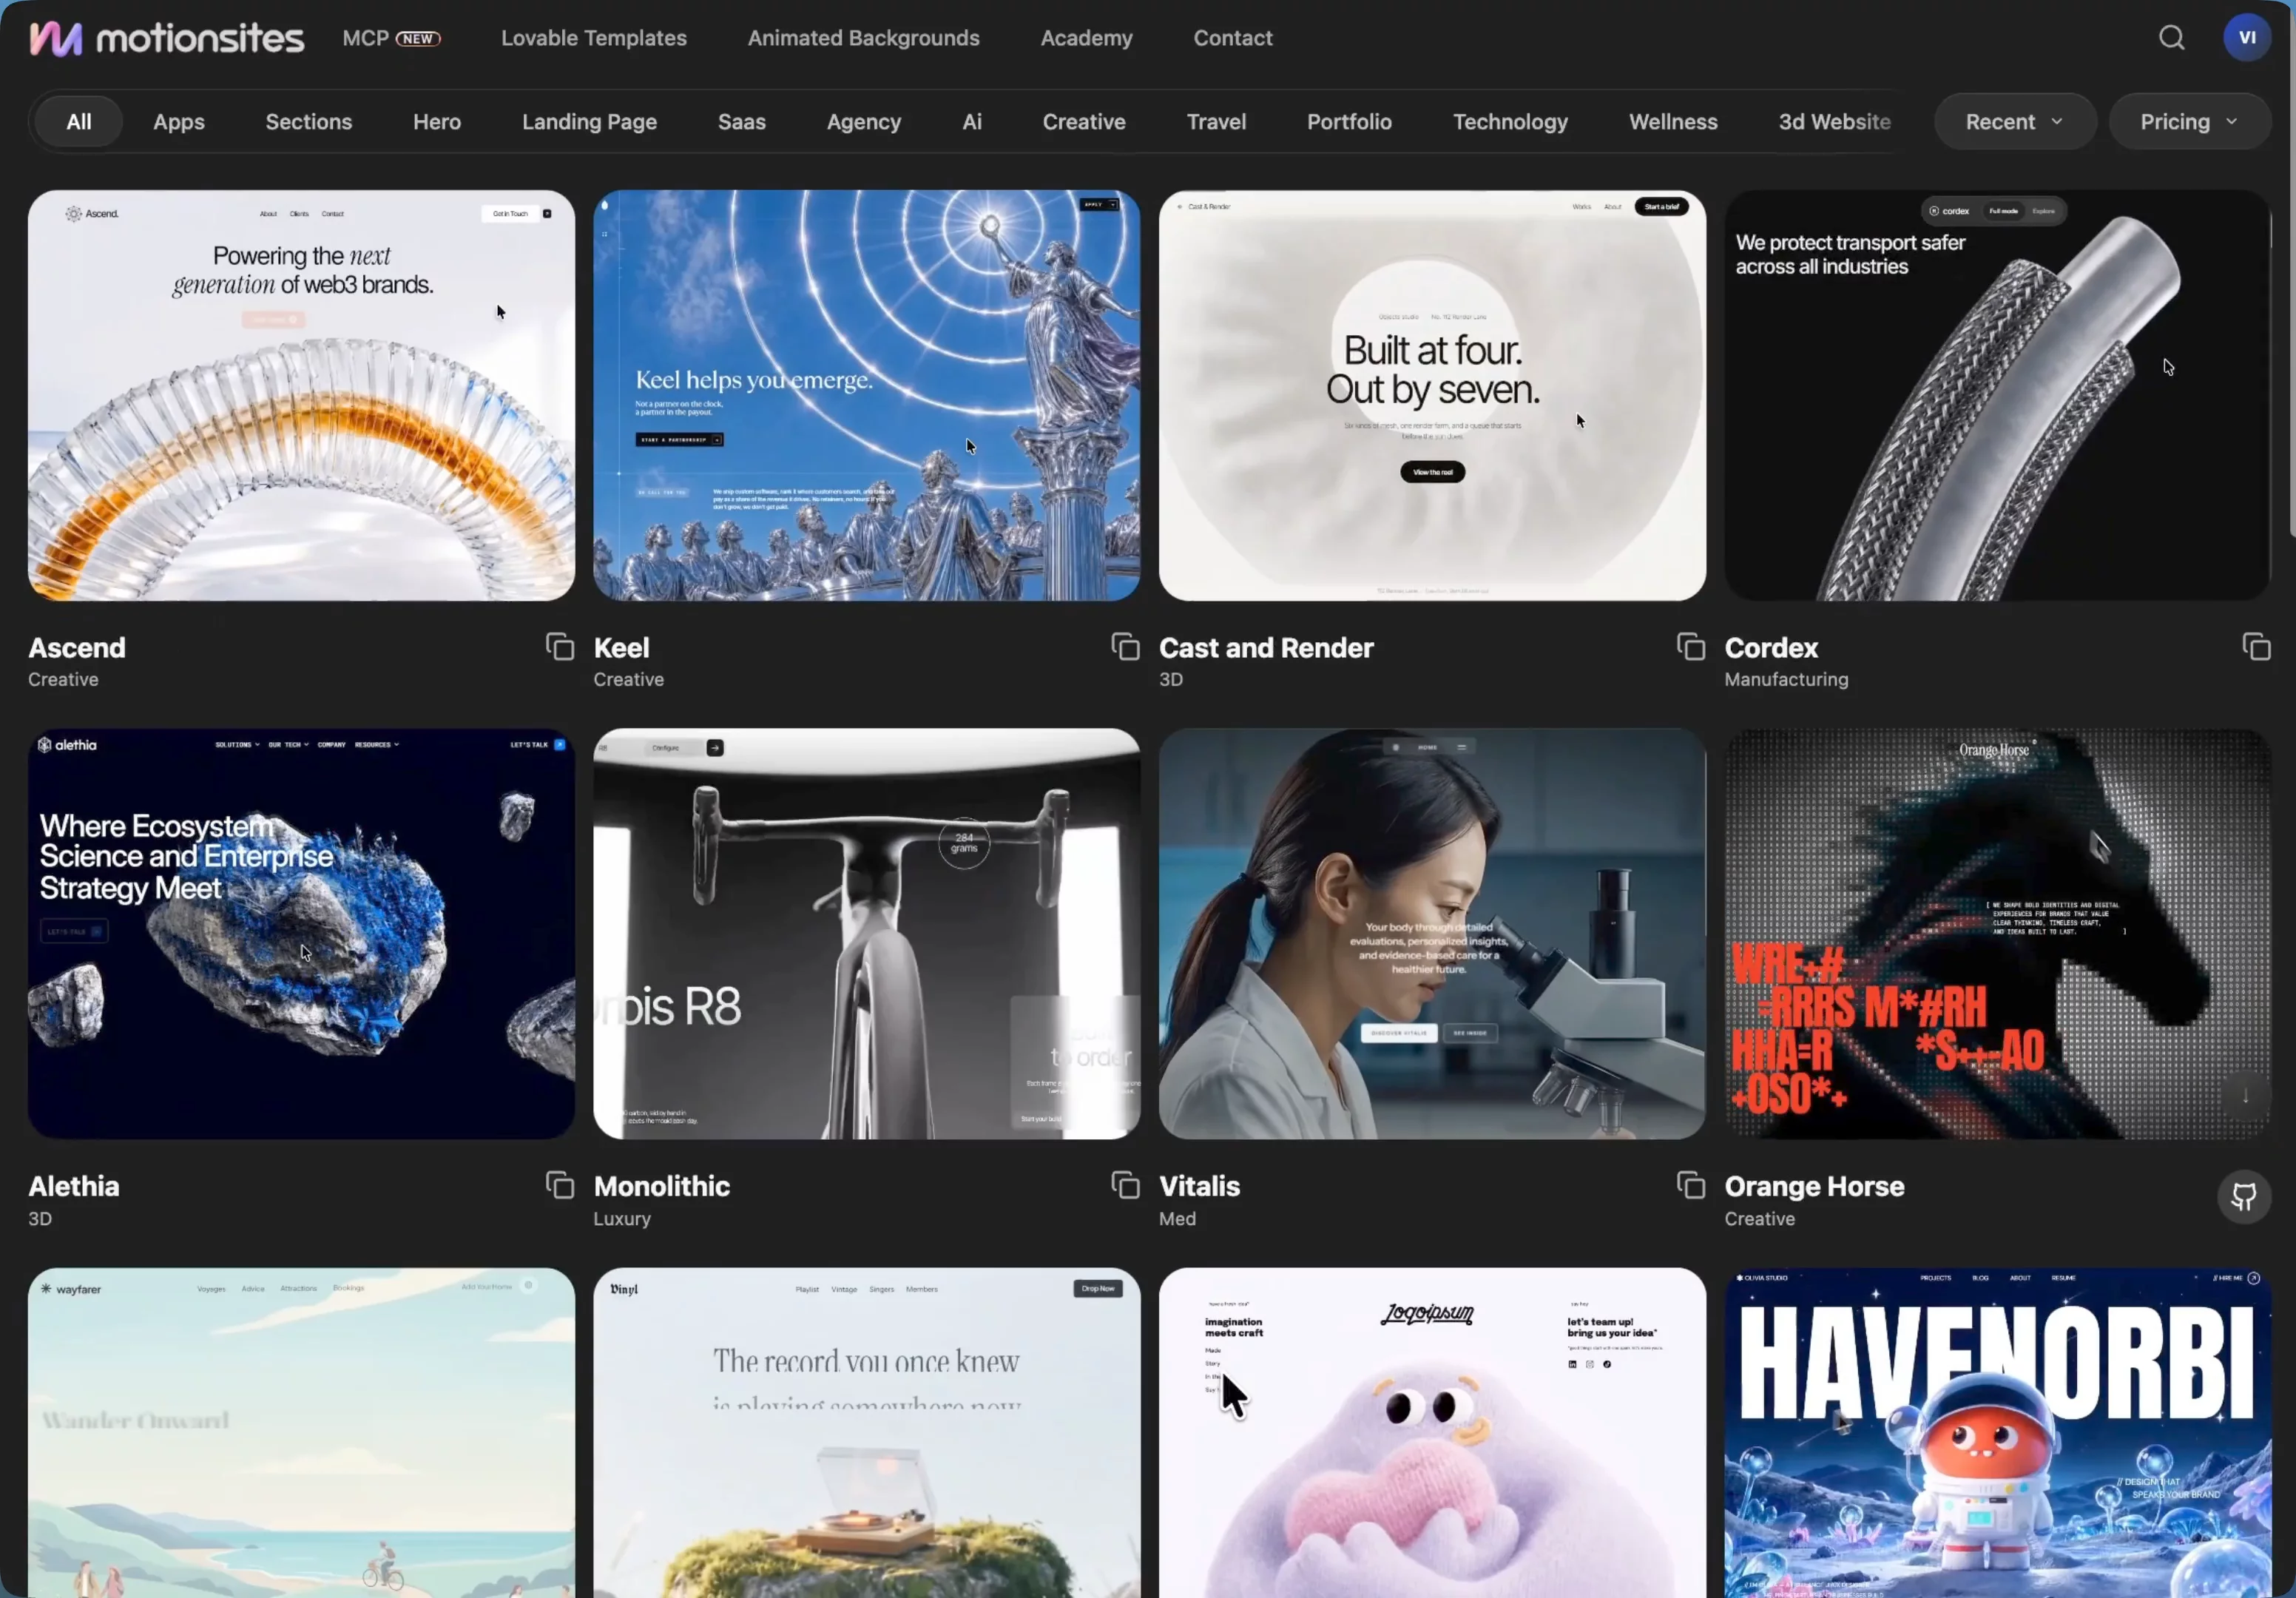
Task: Visit the Academy link
Action: (x=1086, y=38)
